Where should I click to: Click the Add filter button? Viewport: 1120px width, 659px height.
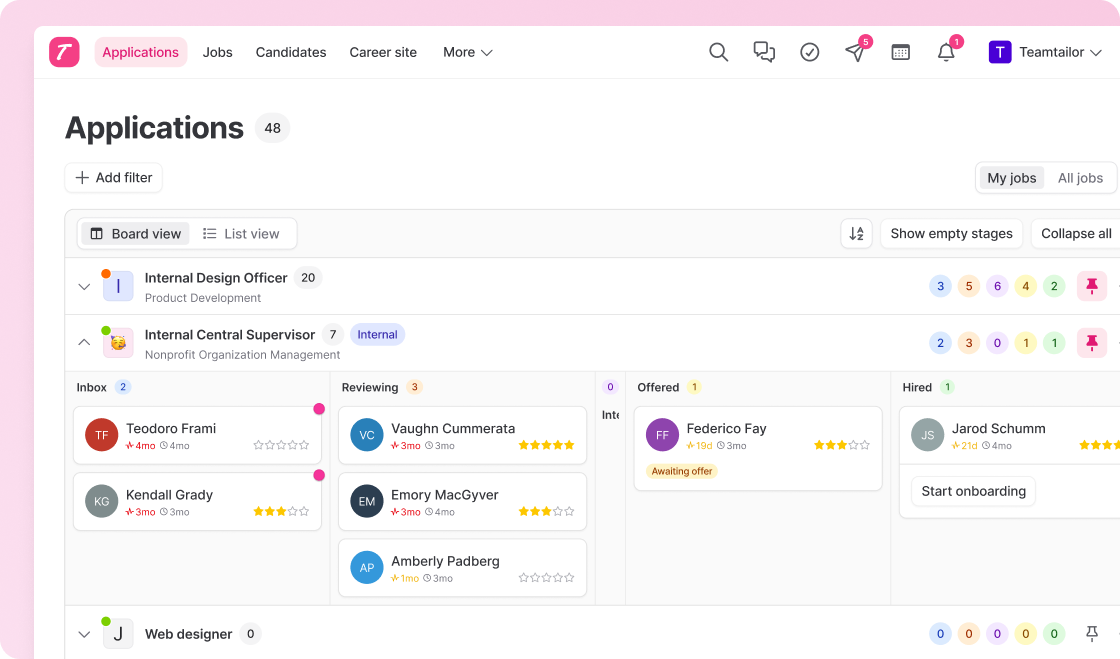(114, 178)
